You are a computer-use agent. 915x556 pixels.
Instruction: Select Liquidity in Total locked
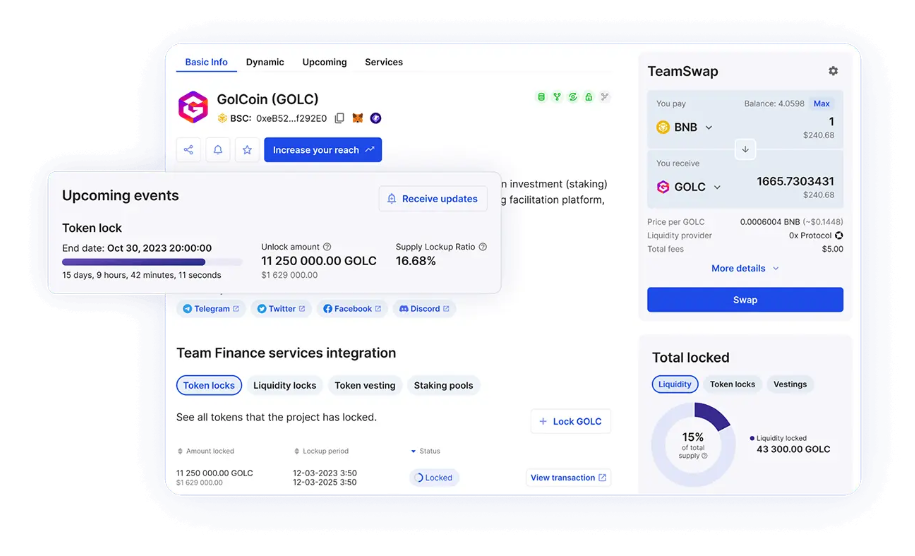(x=675, y=384)
